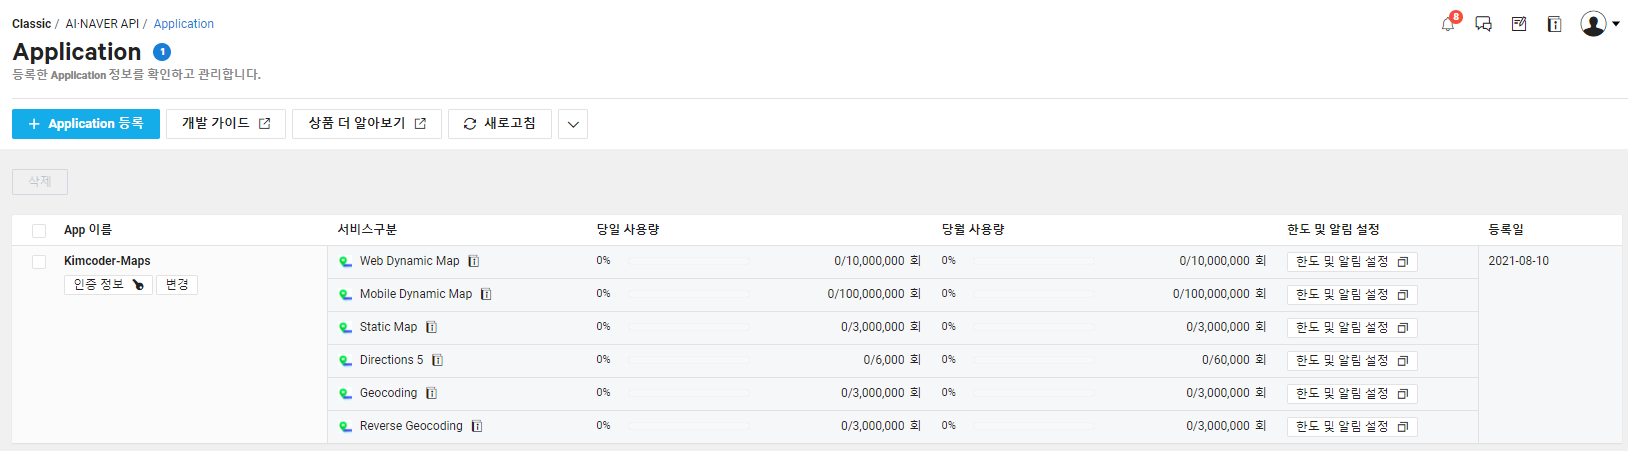
Task: Click the 0/100,000,000 회 daily quota for Mobile Dynamic Map
Action: [874, 294]
